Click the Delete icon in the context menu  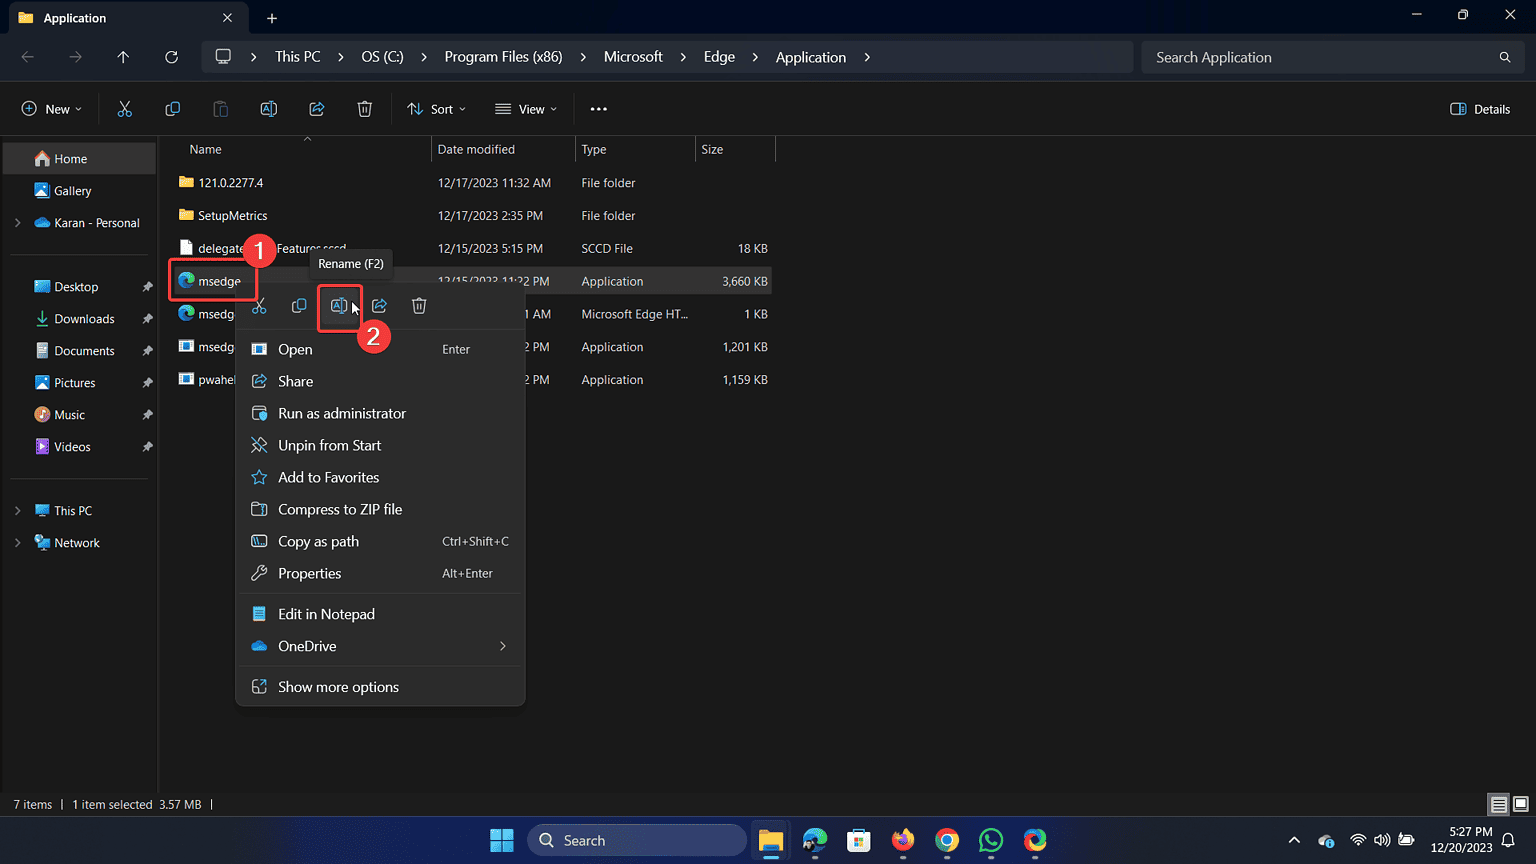[419, 306]
